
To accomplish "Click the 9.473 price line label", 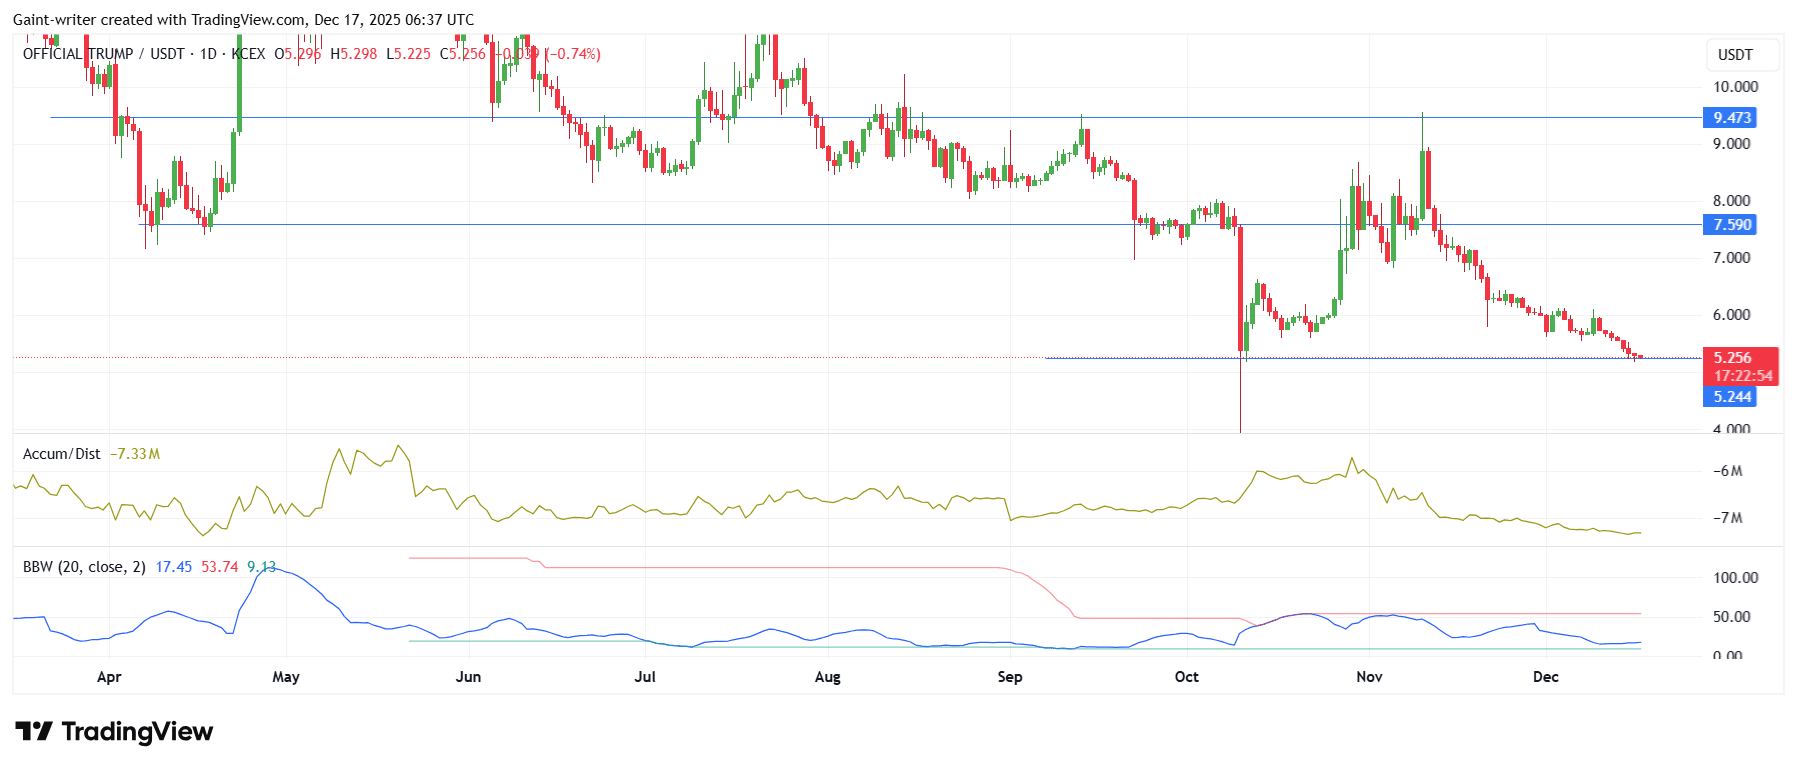I will tap(1729, 118).
